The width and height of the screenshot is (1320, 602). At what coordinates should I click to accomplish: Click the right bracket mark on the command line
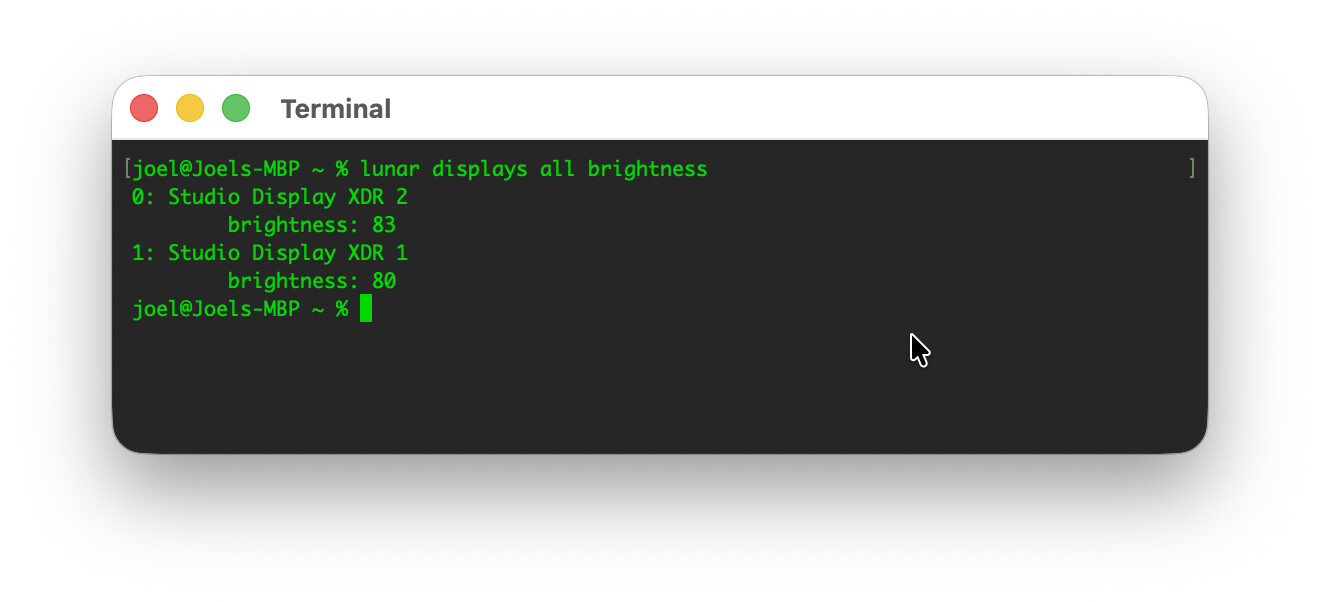(1192, 169)
